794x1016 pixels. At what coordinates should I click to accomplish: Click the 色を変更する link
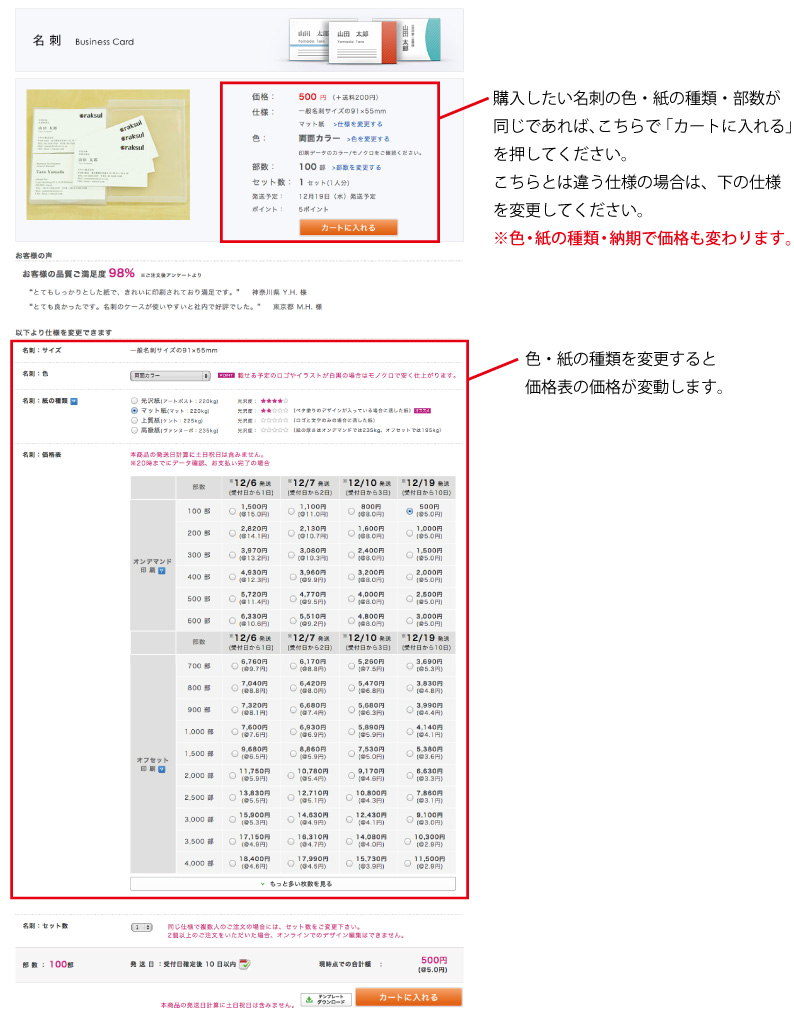[368, 139]
